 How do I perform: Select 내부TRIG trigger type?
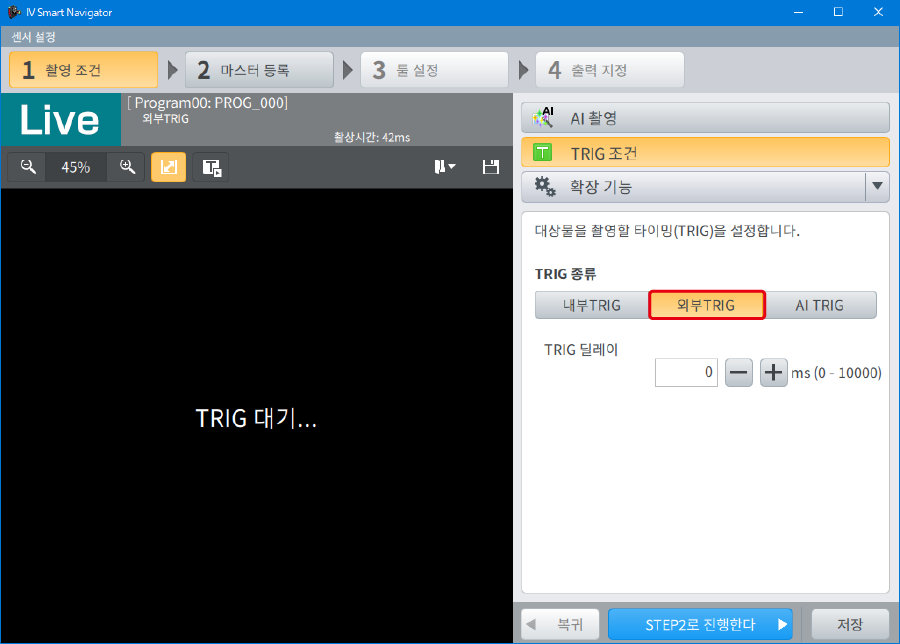point(591,305)
